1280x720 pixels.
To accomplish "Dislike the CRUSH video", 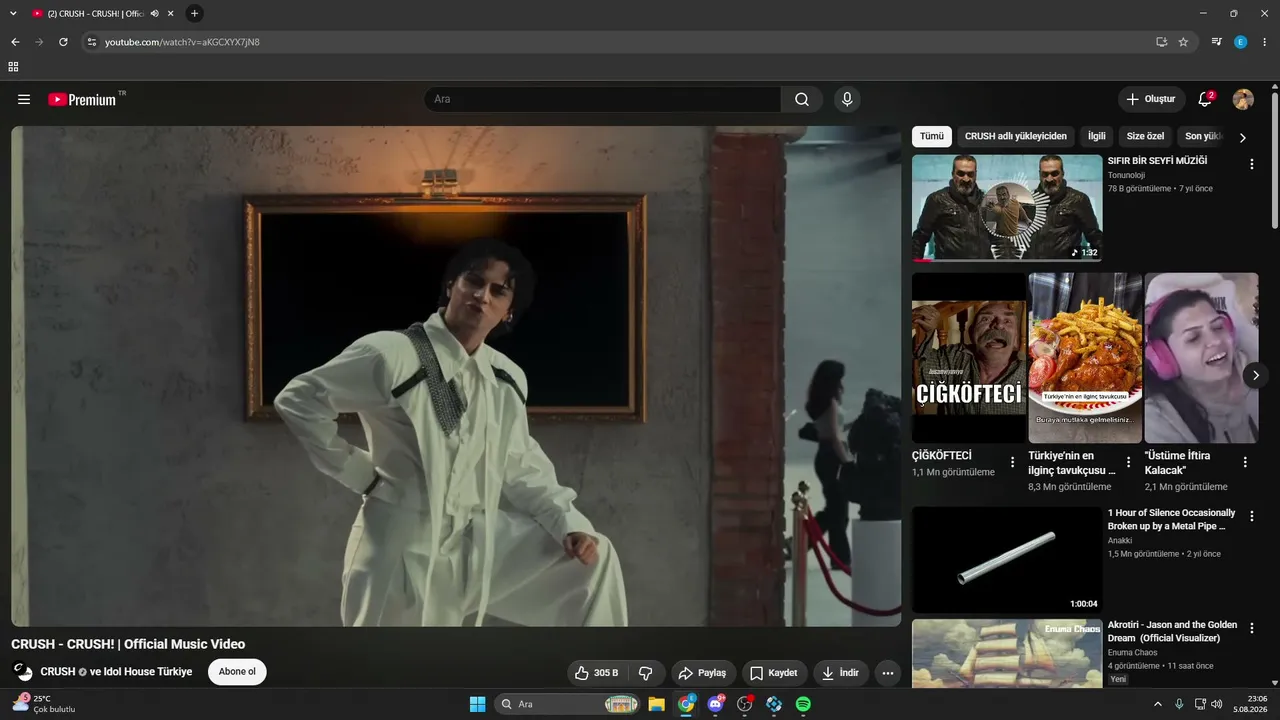I will (646, 673).
